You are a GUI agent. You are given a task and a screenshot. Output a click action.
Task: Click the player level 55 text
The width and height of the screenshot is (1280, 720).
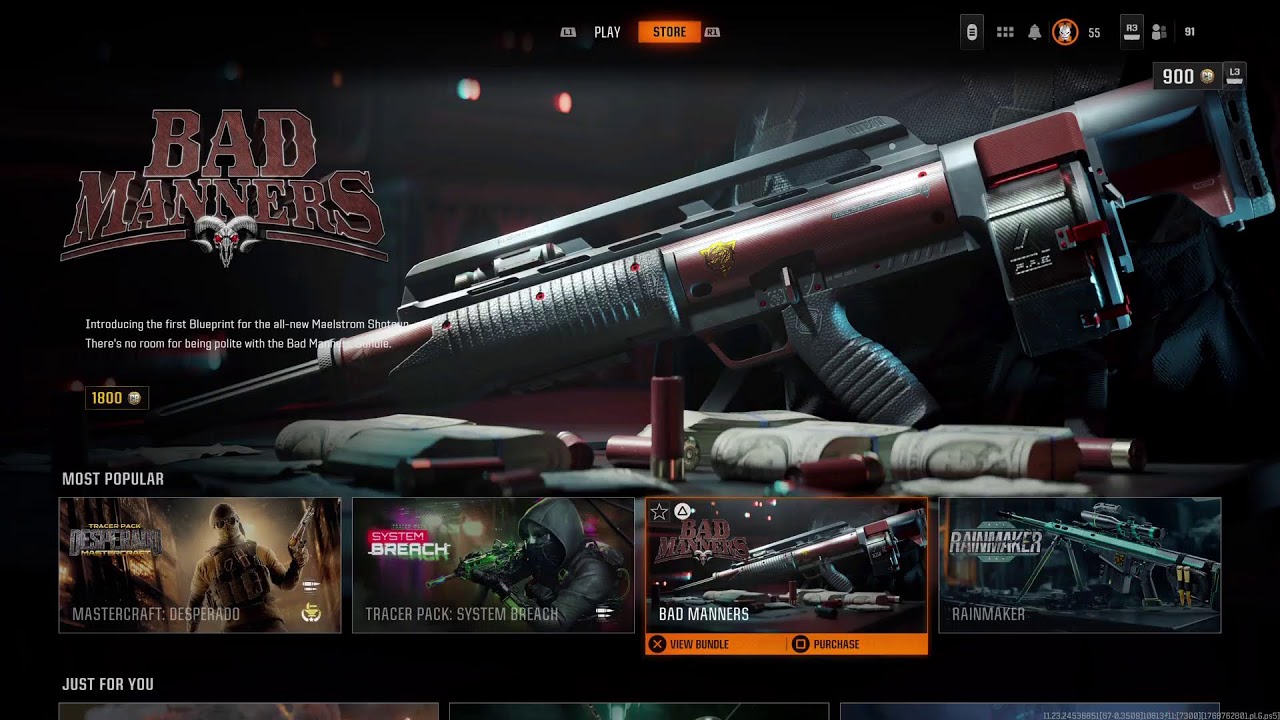click(1094, 33)
